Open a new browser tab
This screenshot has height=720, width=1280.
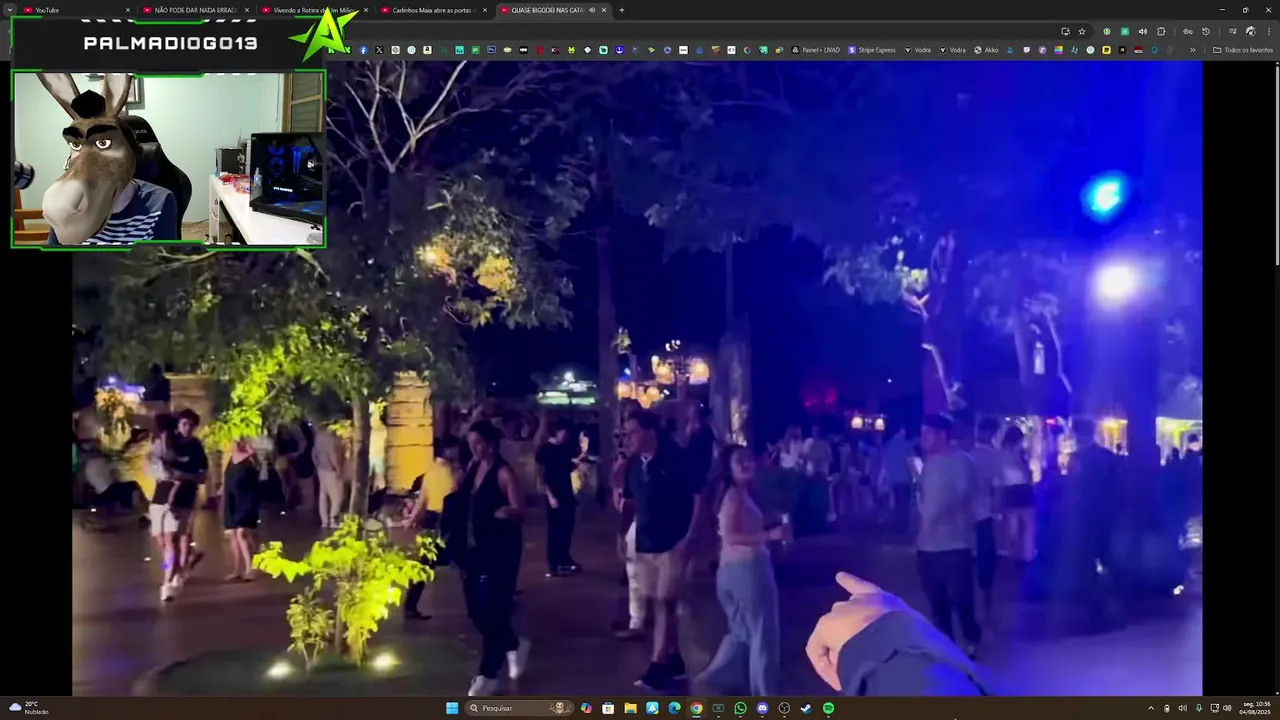[x=622, y=10]
